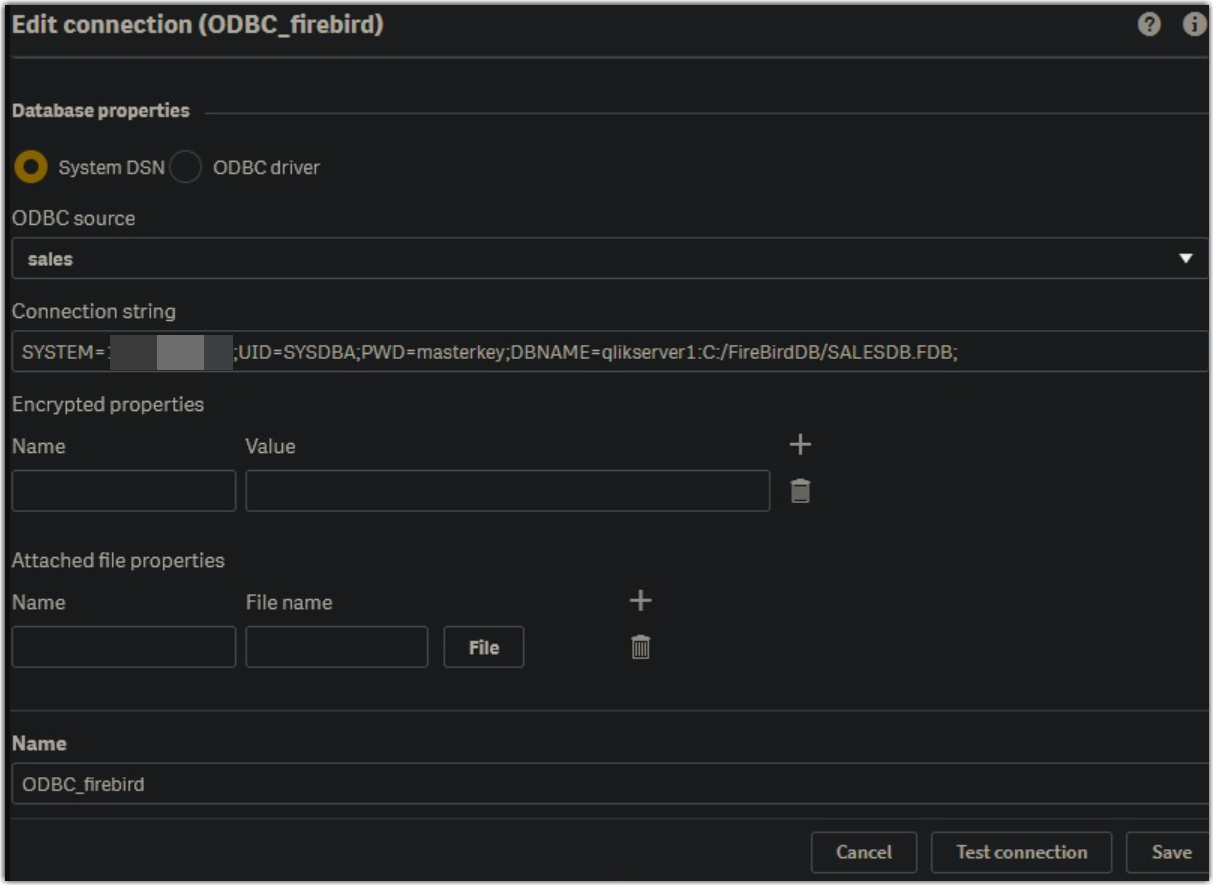Focus the attached file Name field
This screenshot has width=1214, height=886.
coord(124,647)
